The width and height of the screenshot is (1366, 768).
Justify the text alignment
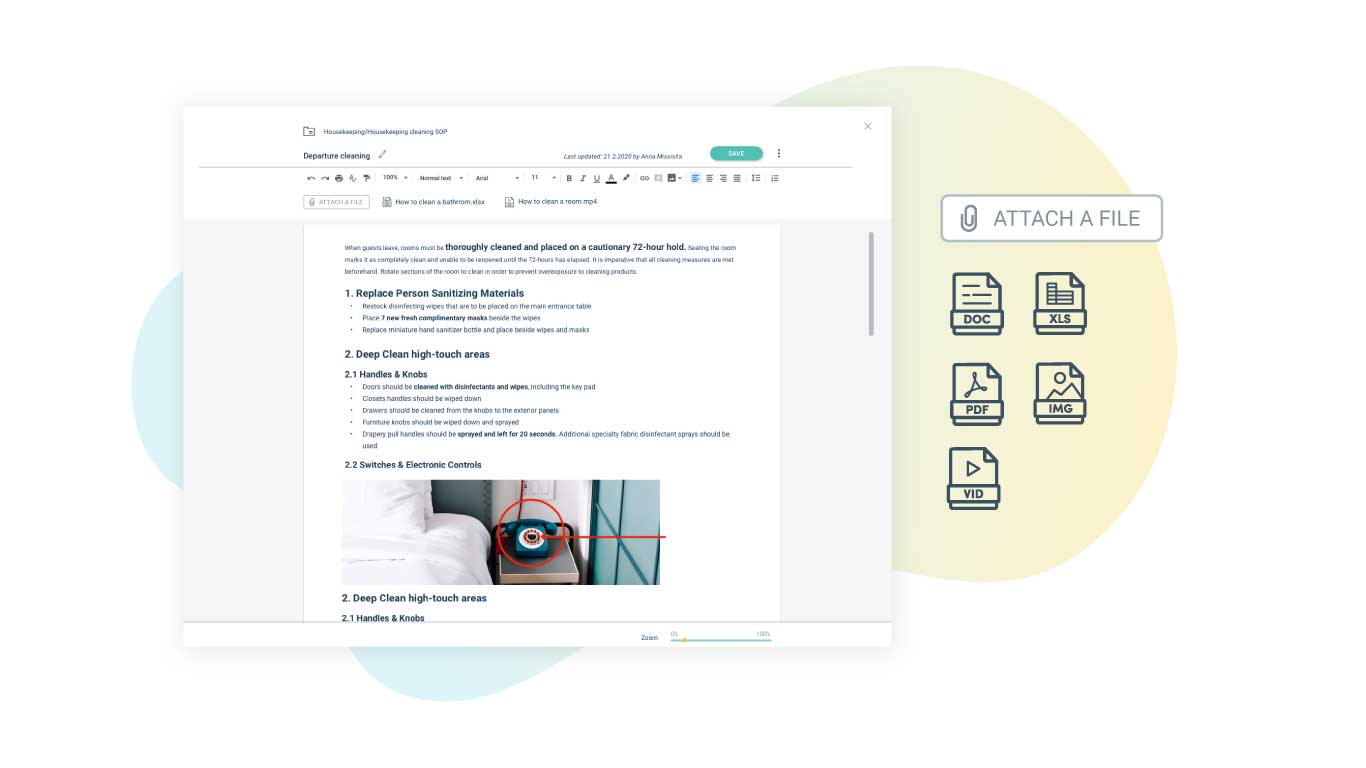point(737,178)
